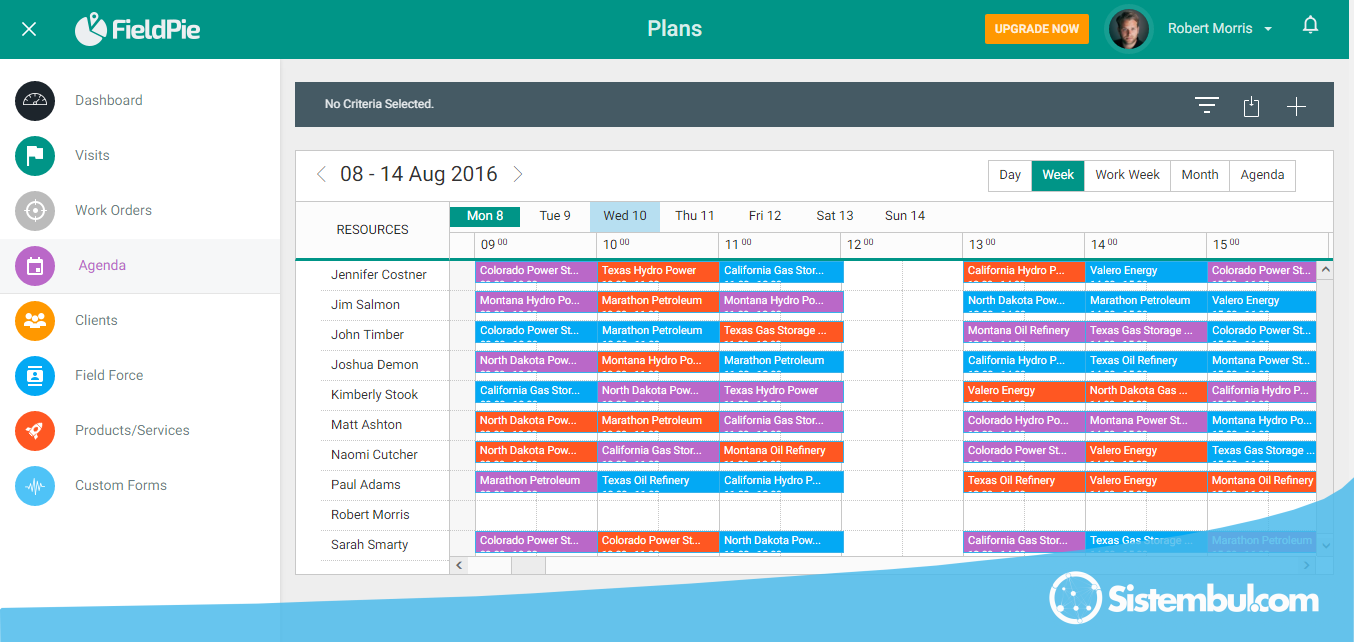The width and height of the screenshot is (1354, 642).
Task: Switch to Day view
Action: (1010, 175)
